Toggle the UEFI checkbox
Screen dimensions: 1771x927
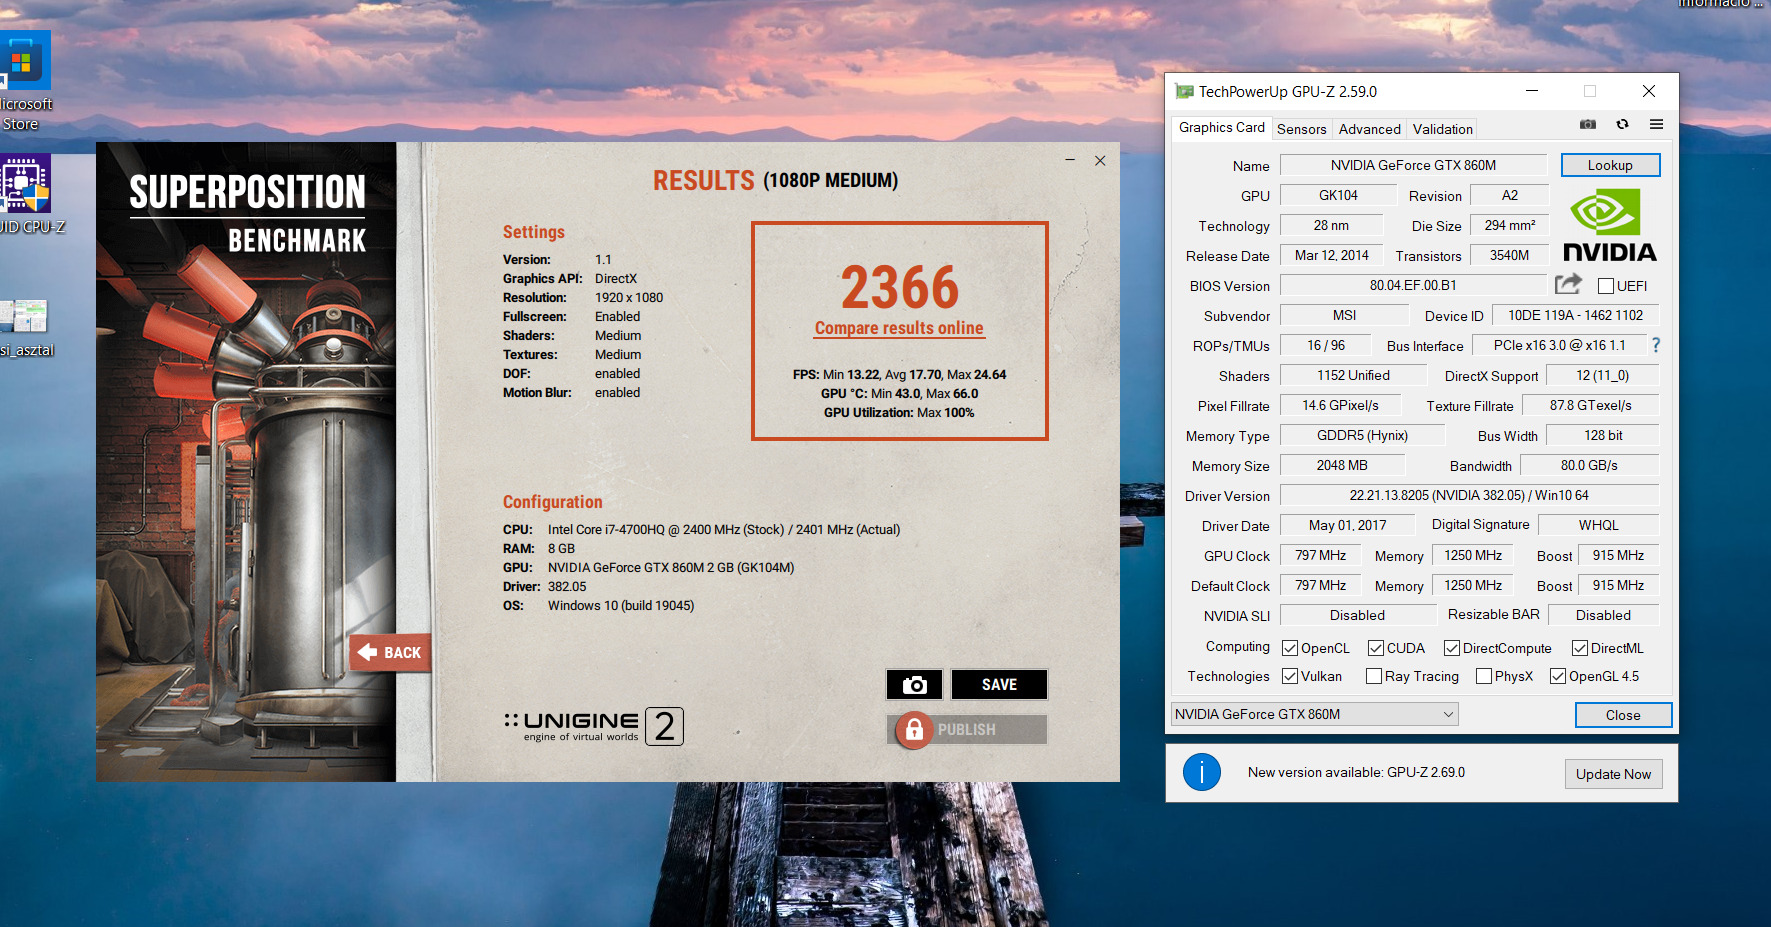(x=1606, y=286)
